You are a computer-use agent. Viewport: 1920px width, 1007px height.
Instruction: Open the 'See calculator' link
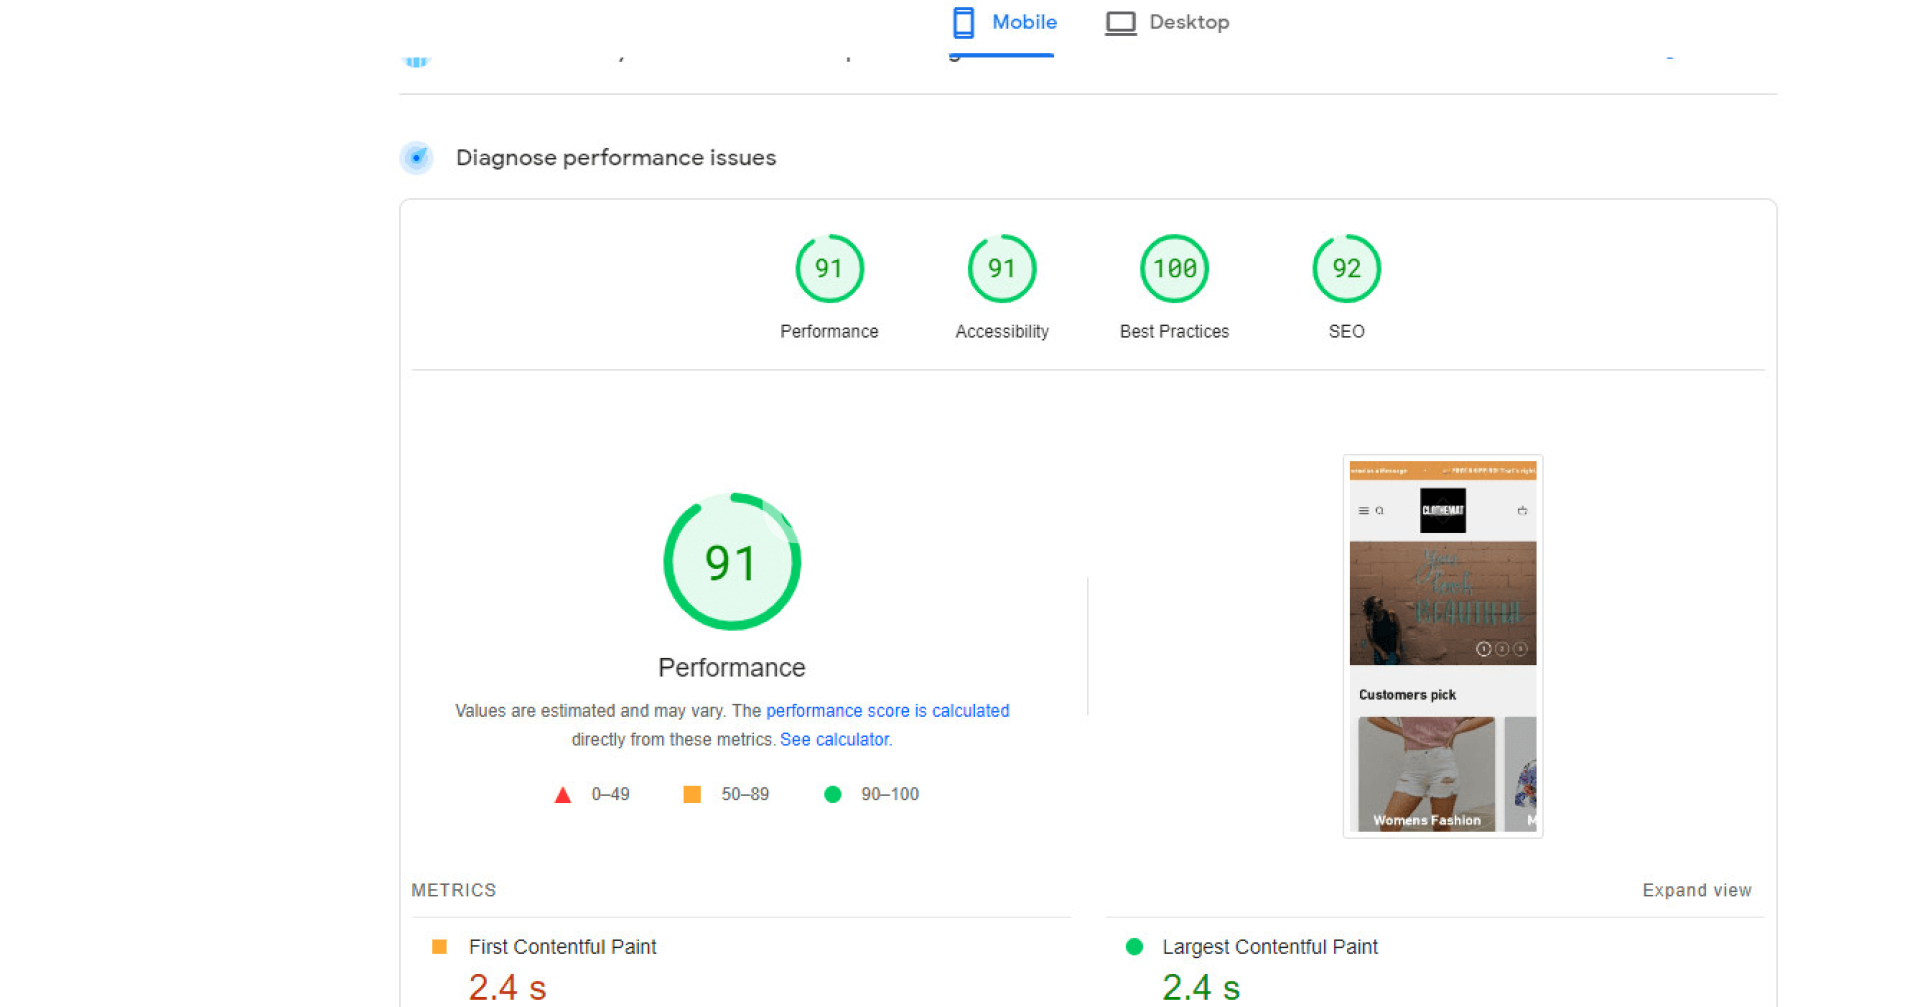click(835, 740)
